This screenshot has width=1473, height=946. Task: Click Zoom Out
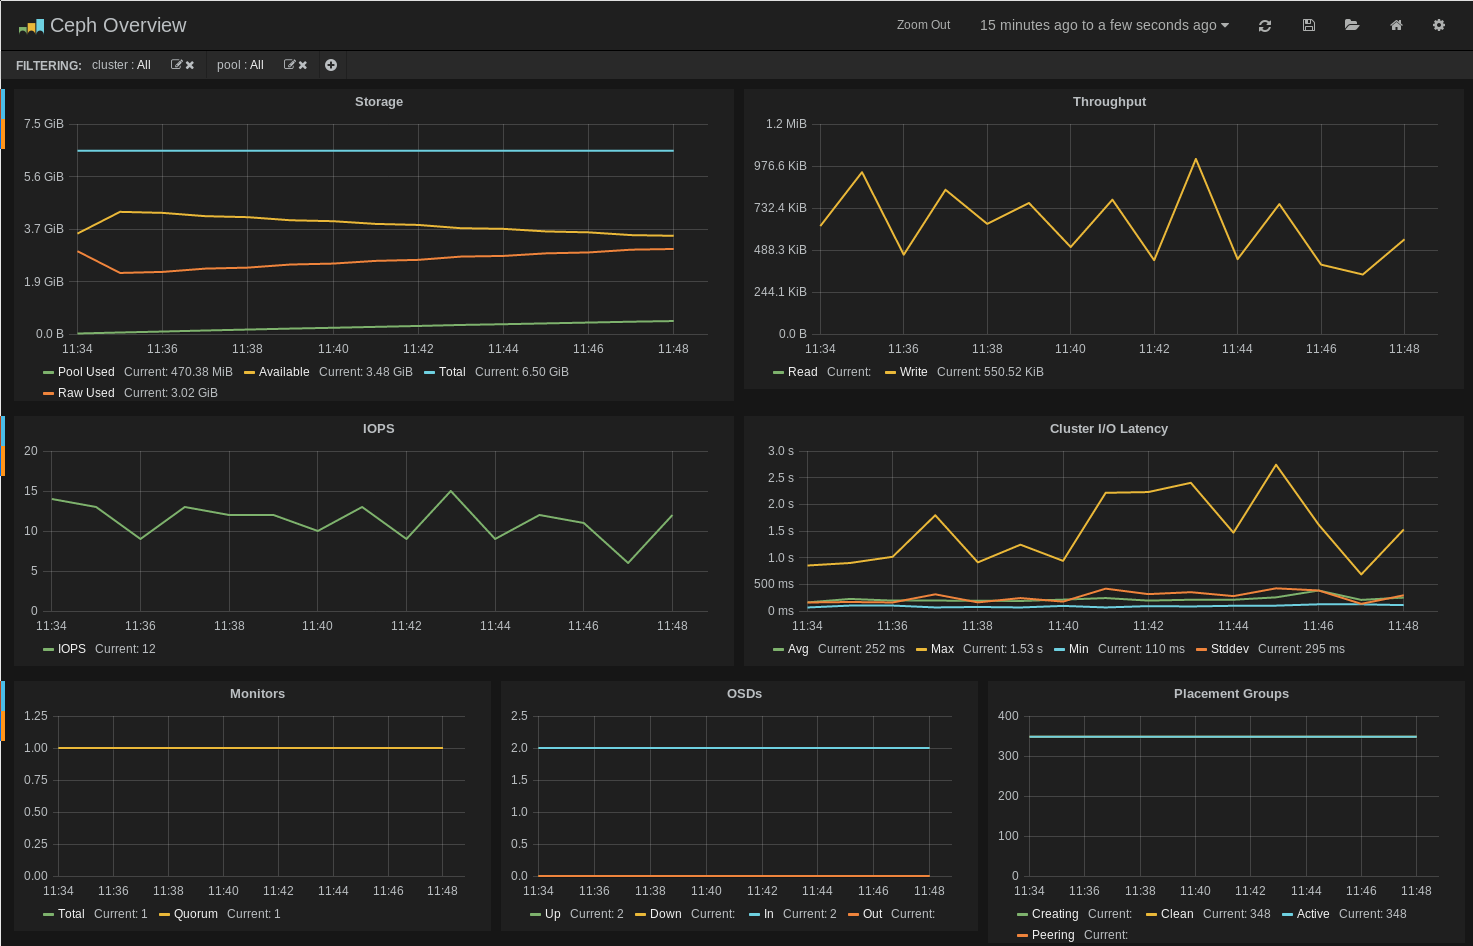point(923,25)
